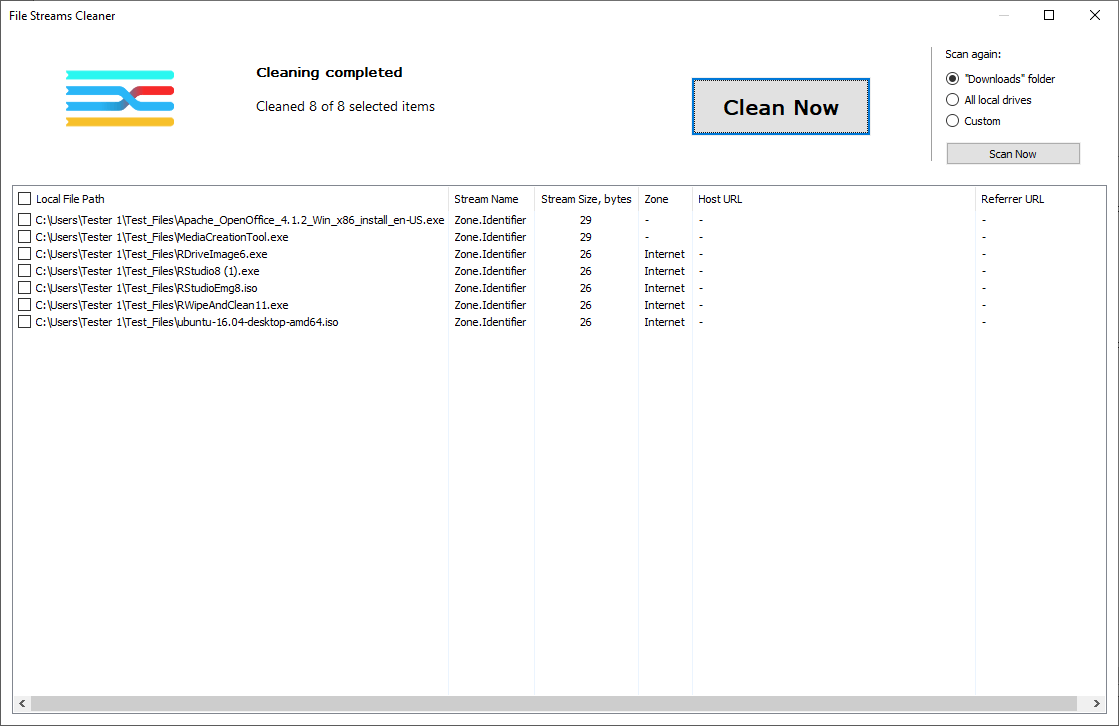Maximize the File Streams Cleaner window
The width and height of the screenshot is (1119, 726).
(1049, 15)
